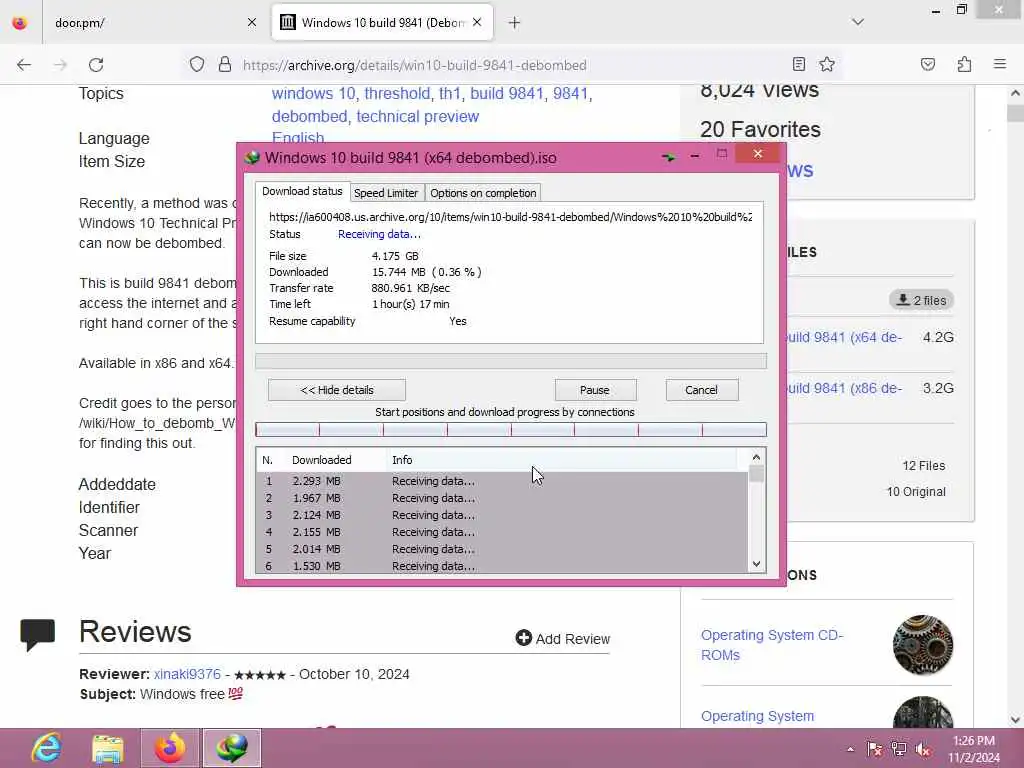Select connection 4 row with 2.155 MB
Image resolution: width=1024 pixels, height=768 pixels.
point(502,532)
